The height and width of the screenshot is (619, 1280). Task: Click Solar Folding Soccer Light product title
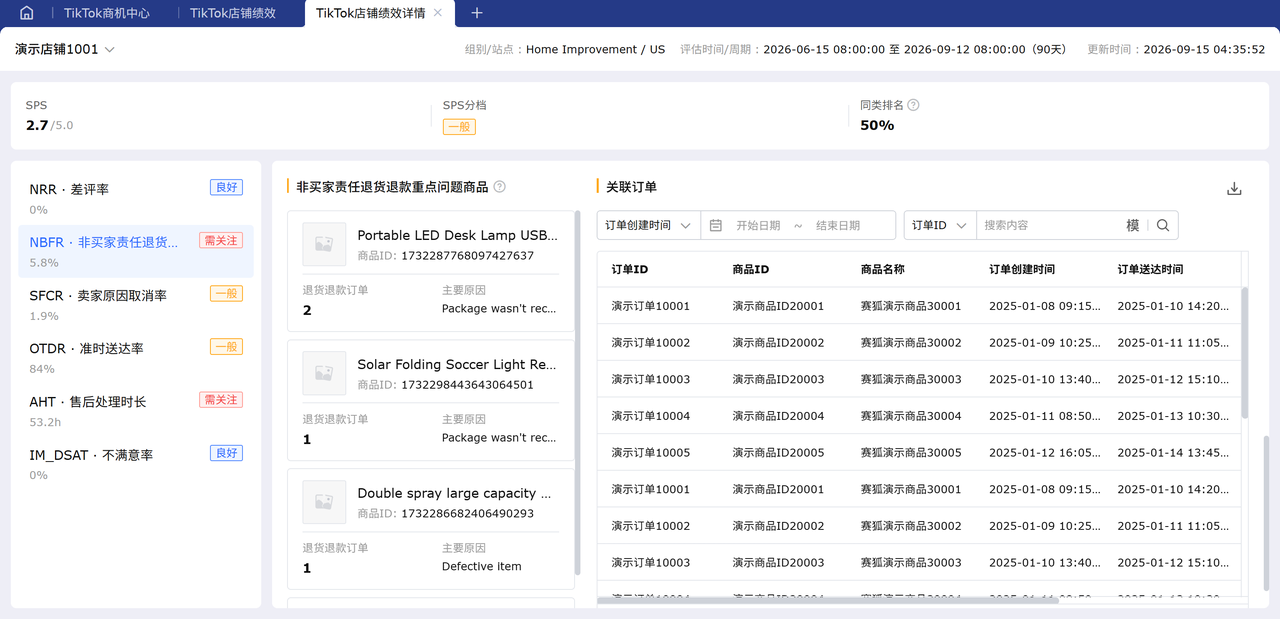coord(458,365)
